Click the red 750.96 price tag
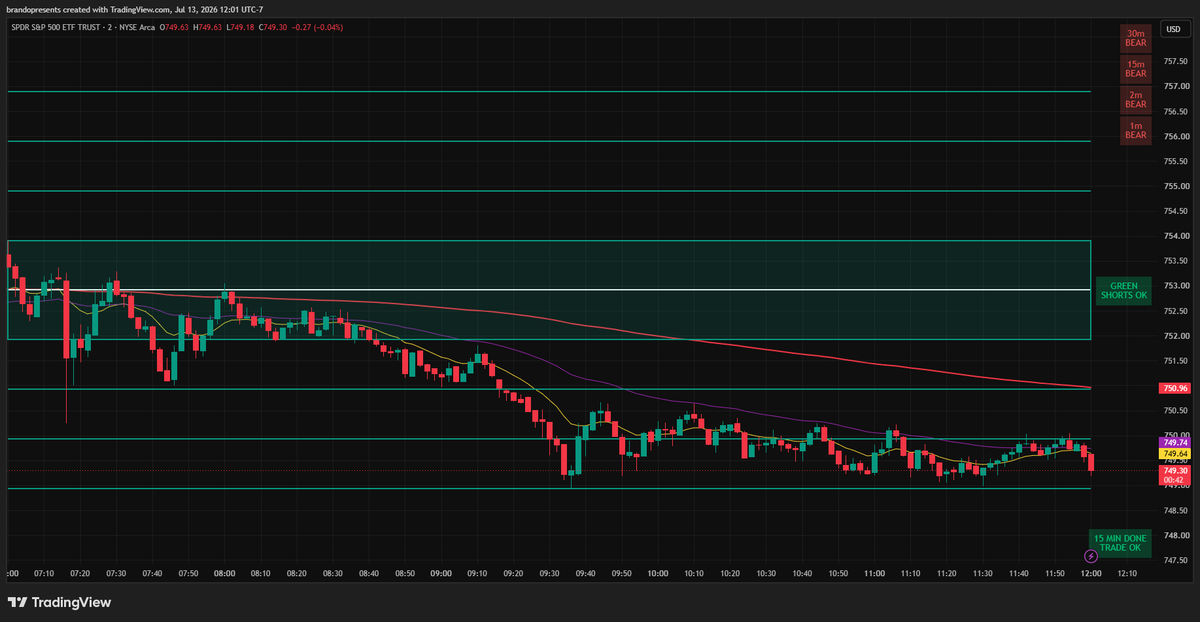1200x622 pixels. coord(1175,388)
